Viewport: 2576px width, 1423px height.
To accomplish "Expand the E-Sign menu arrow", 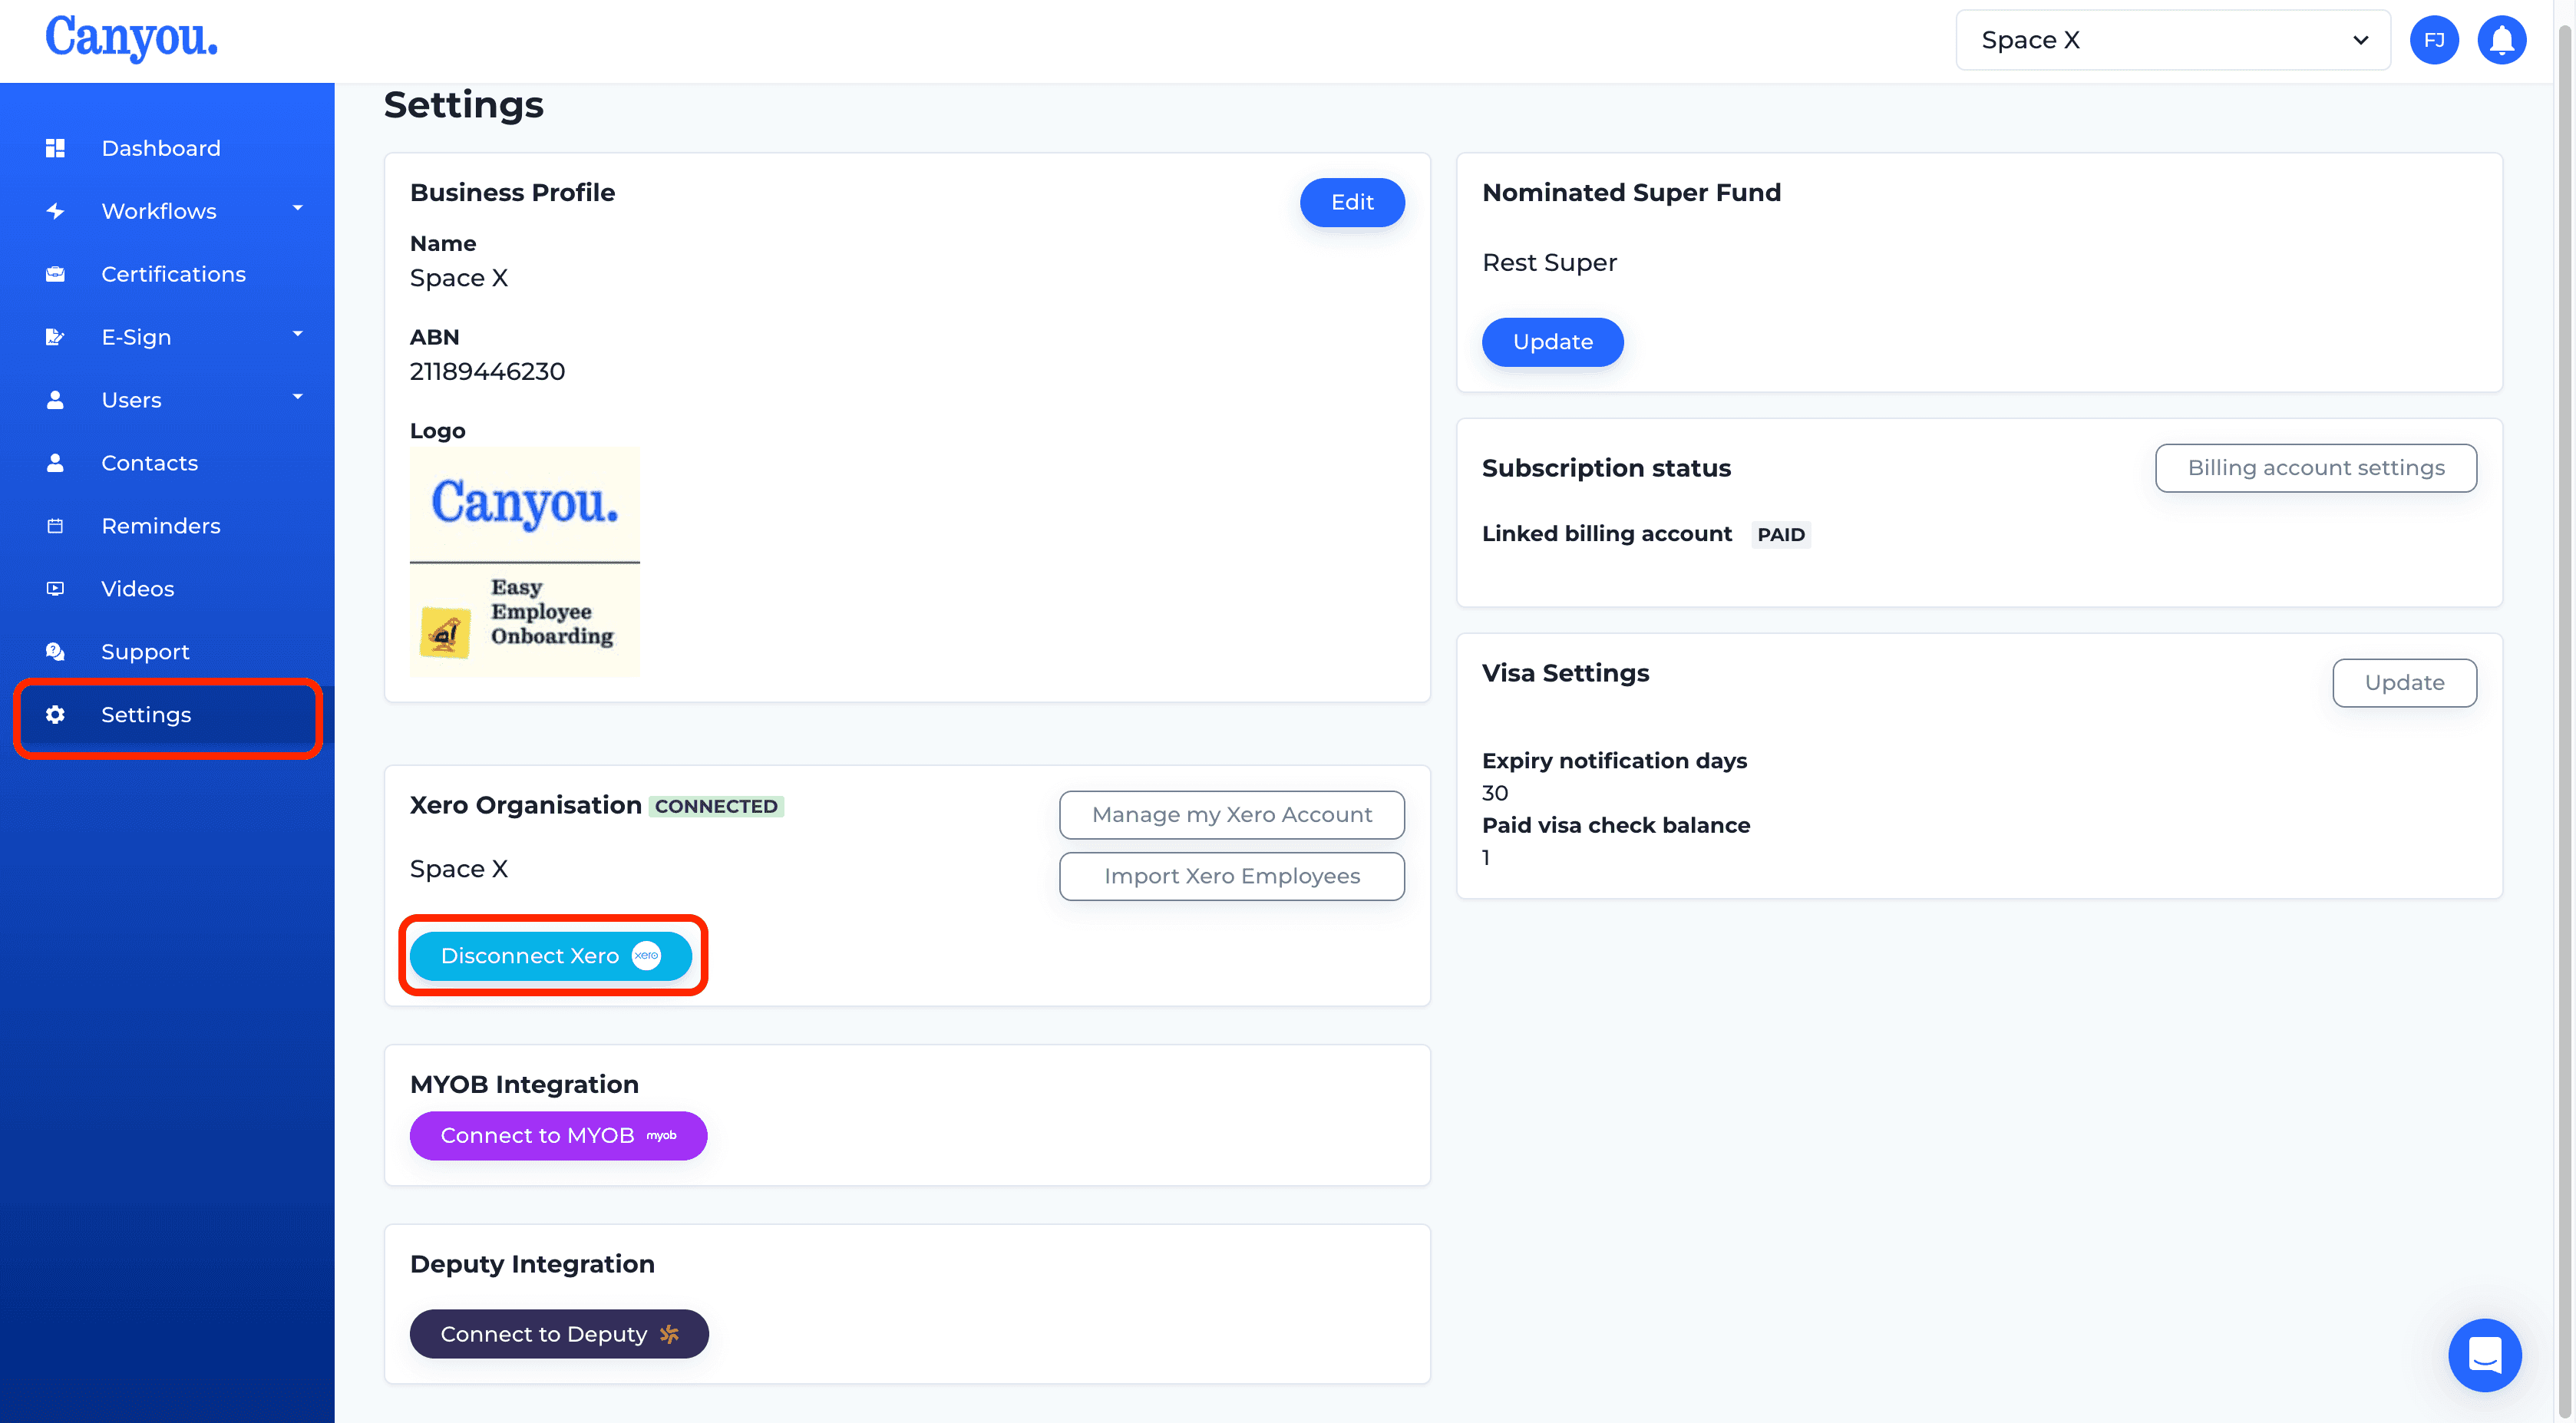I will [x=299, y=336].
